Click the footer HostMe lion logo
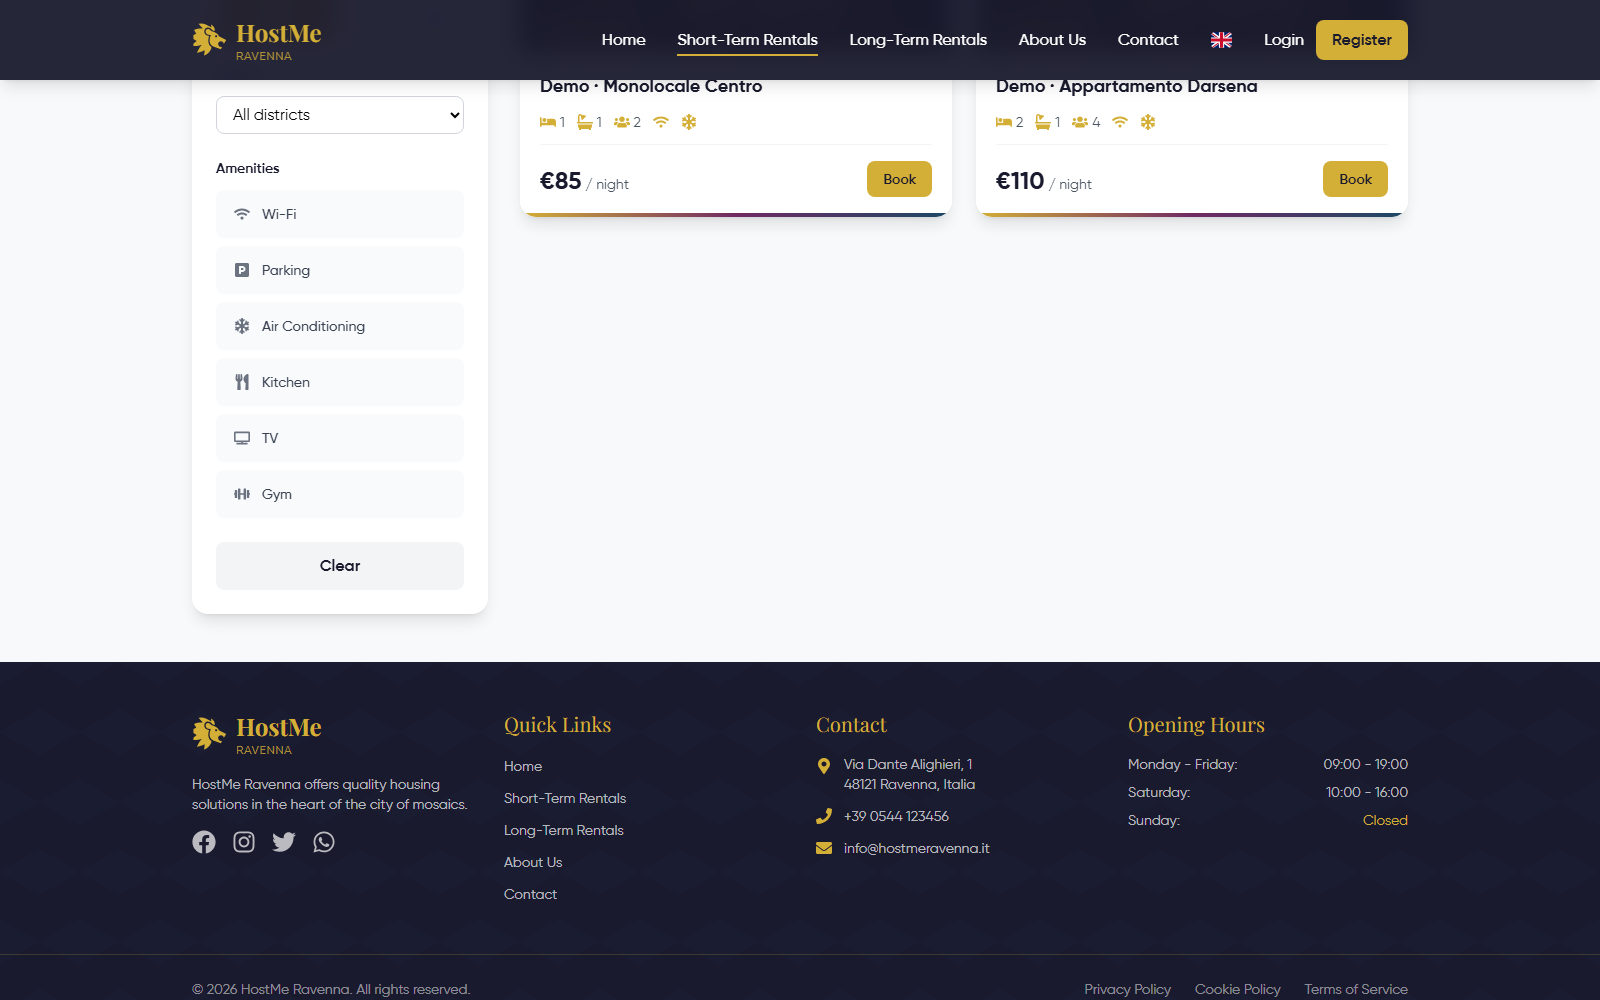 click(209, 734)
